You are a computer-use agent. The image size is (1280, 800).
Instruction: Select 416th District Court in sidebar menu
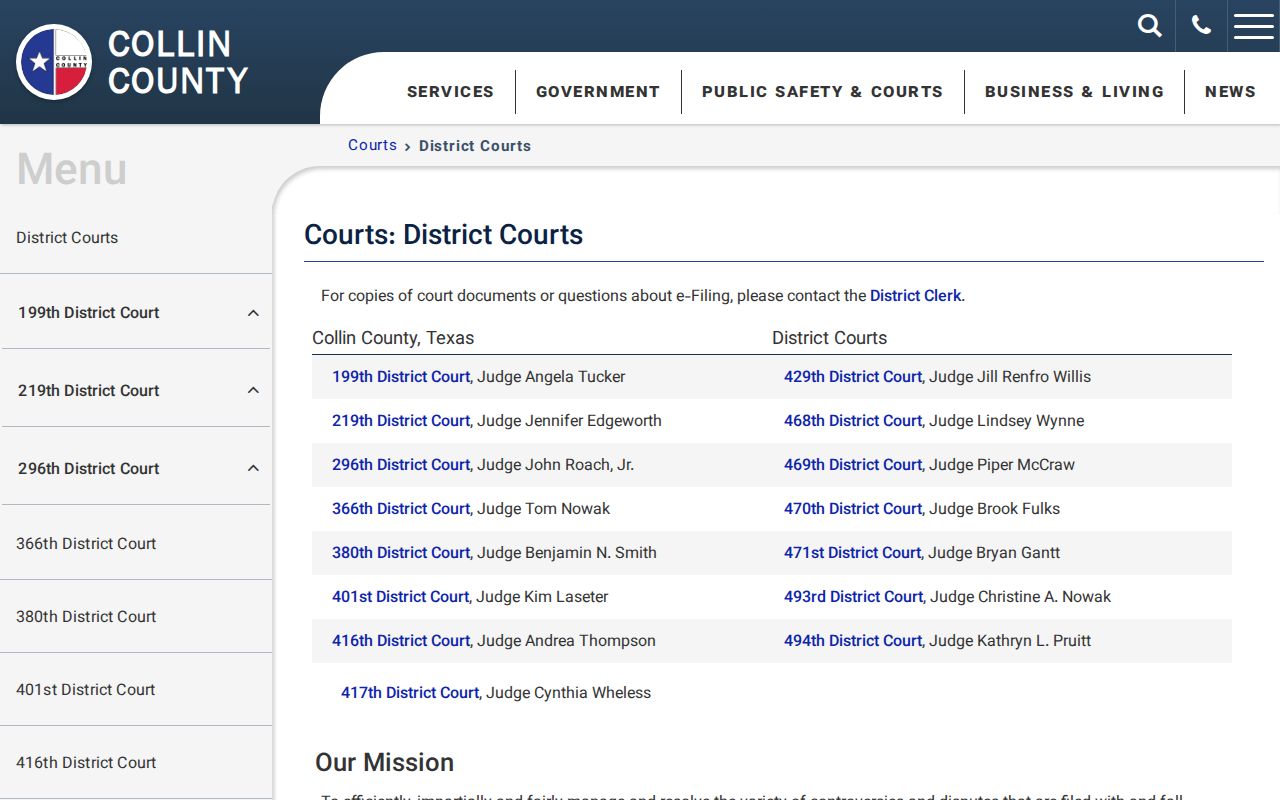(x=86, y=763)
